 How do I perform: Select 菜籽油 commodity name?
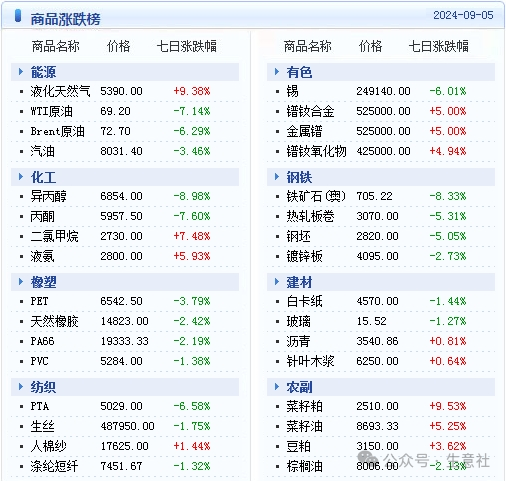click(x=304, y=426)
